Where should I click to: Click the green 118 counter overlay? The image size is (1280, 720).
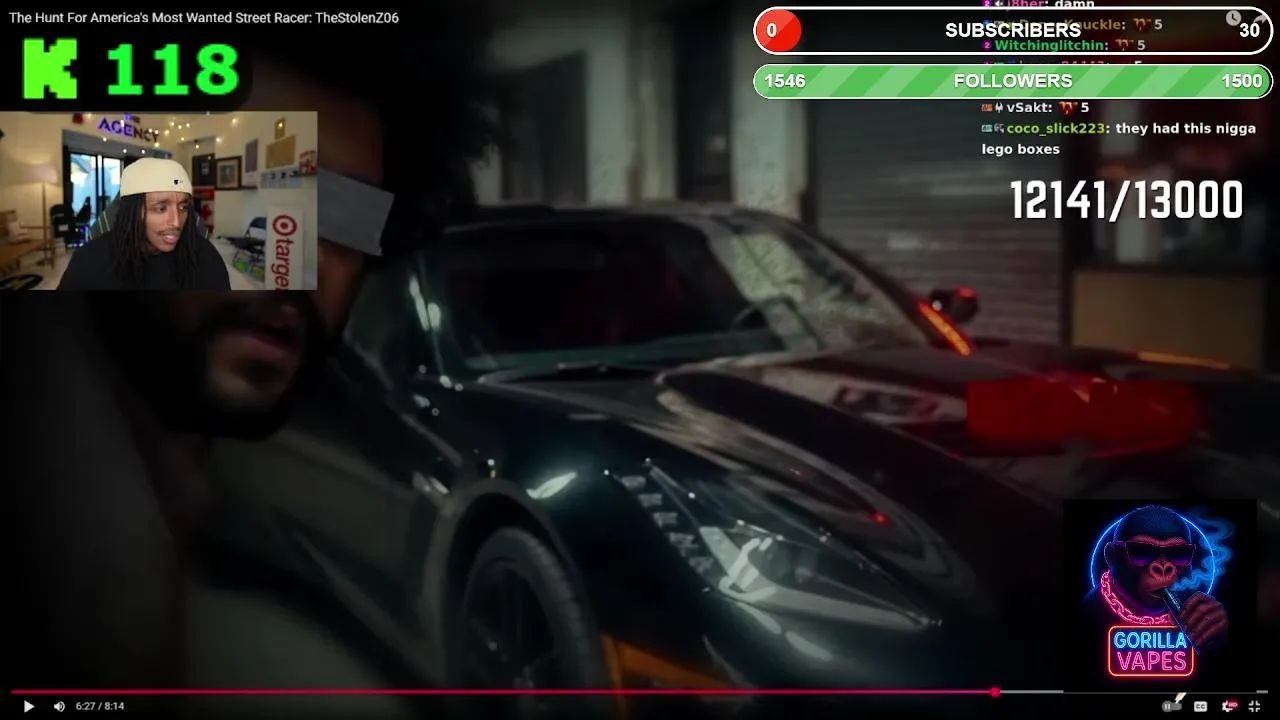[x=173, y=70]
